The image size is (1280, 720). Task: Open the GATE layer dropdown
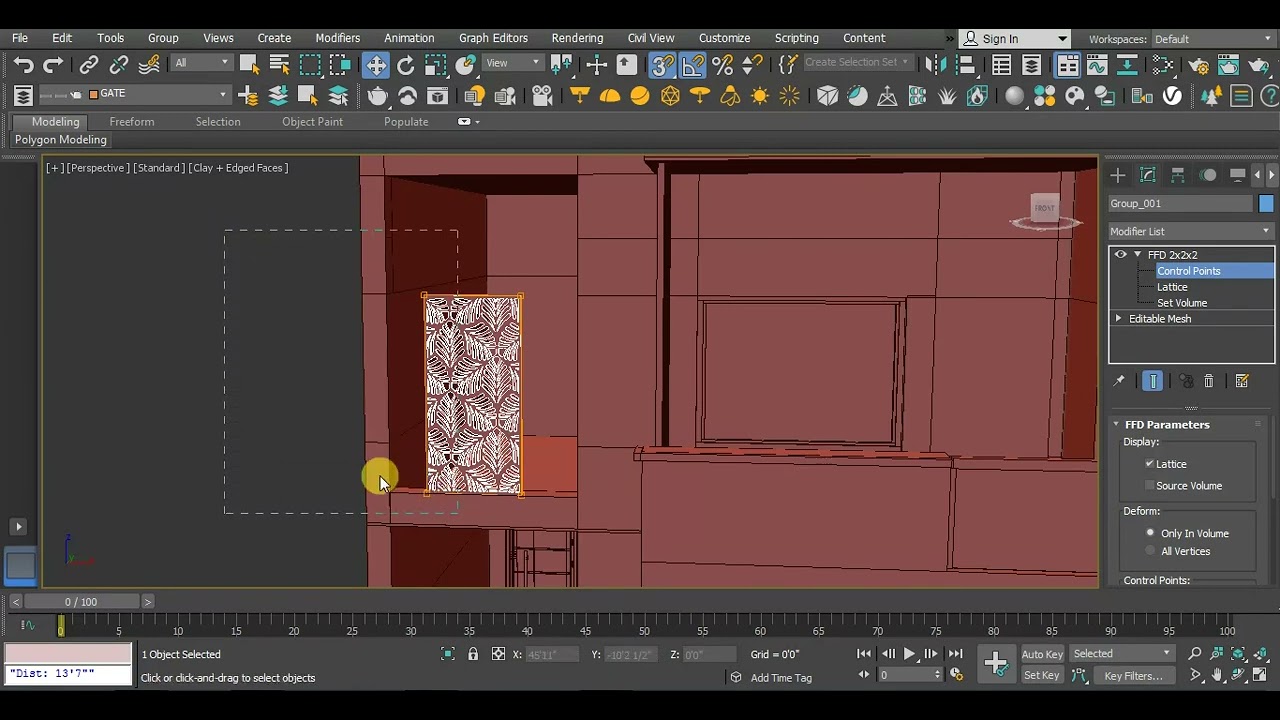tap(223, 94)
